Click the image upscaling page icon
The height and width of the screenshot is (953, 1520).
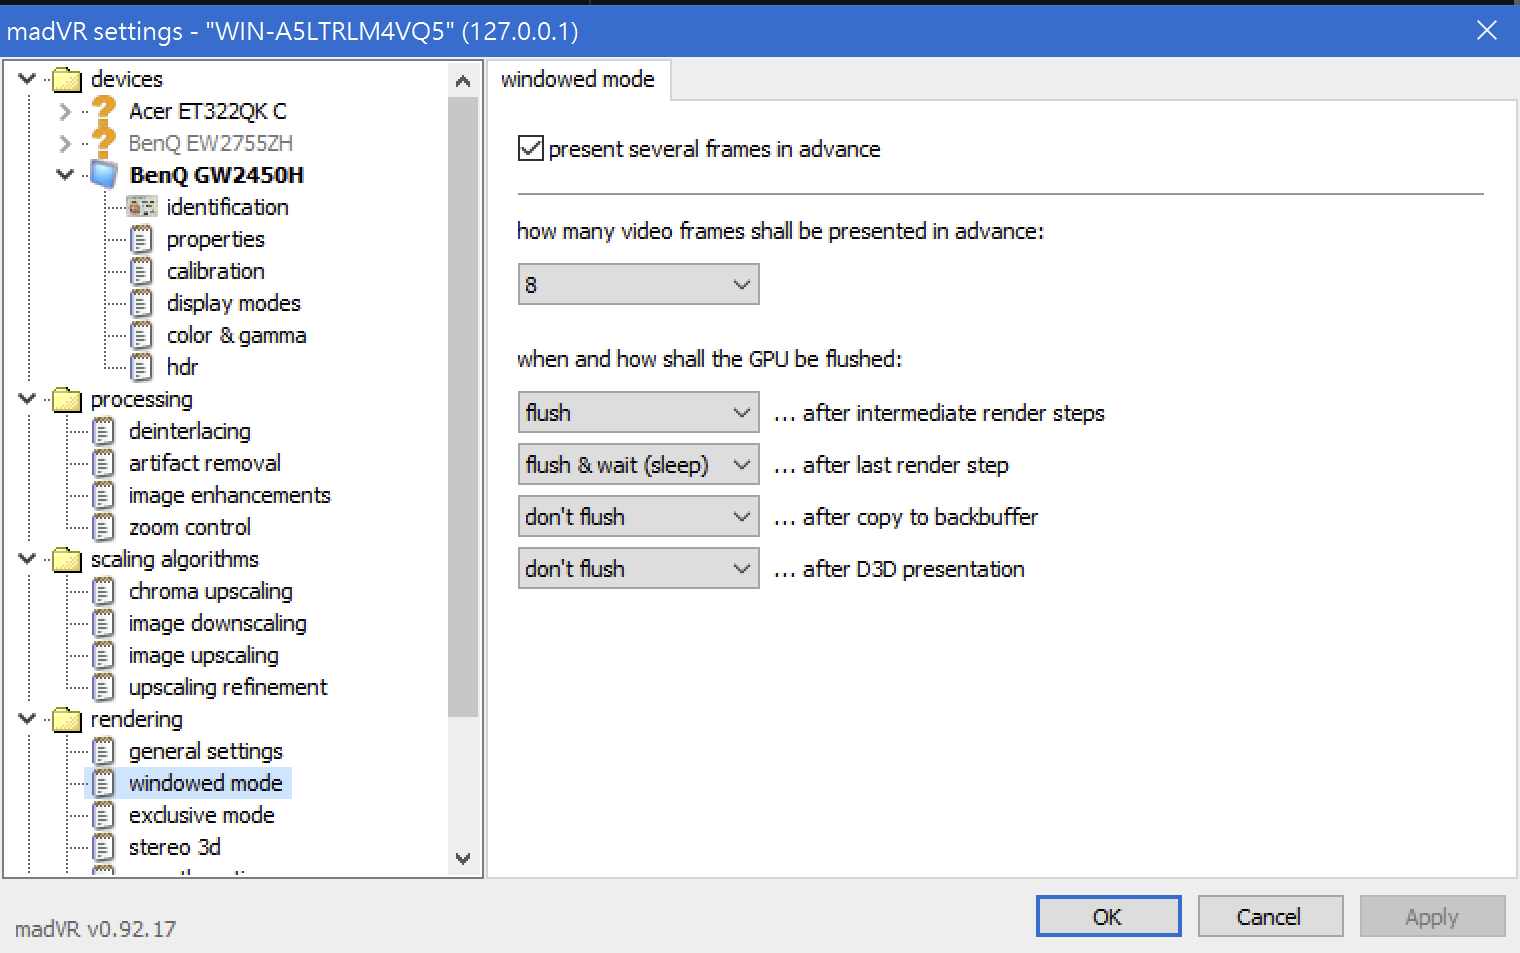tap(104, 655)
